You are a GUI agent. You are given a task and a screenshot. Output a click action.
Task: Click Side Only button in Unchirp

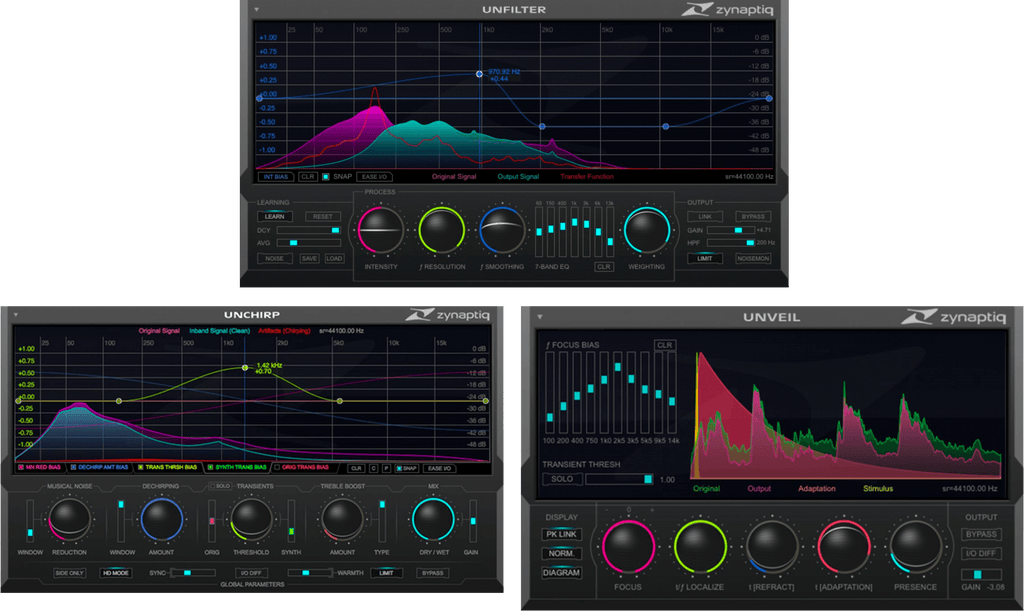click(x=69, y=573)
